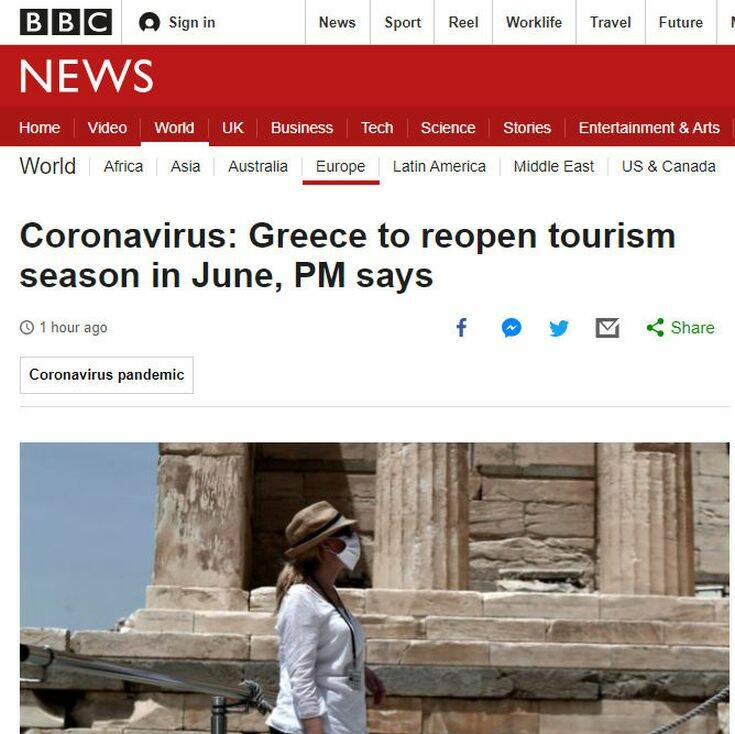Click the NEWS banner title
The height and width of the screenshot is (734, 735).
point(86,75)
